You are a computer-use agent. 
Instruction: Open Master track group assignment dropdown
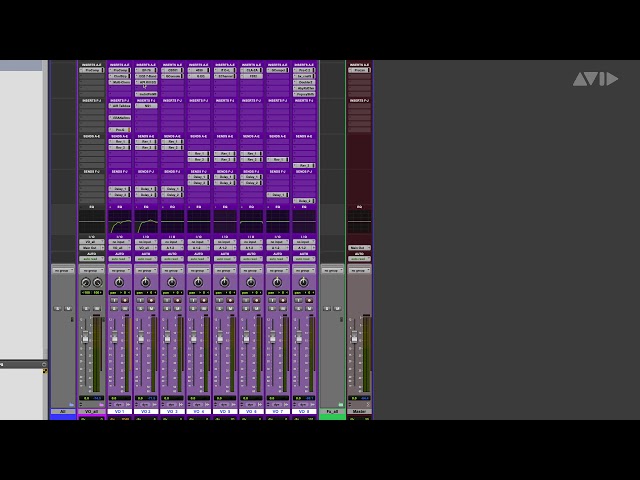point(359,270)
